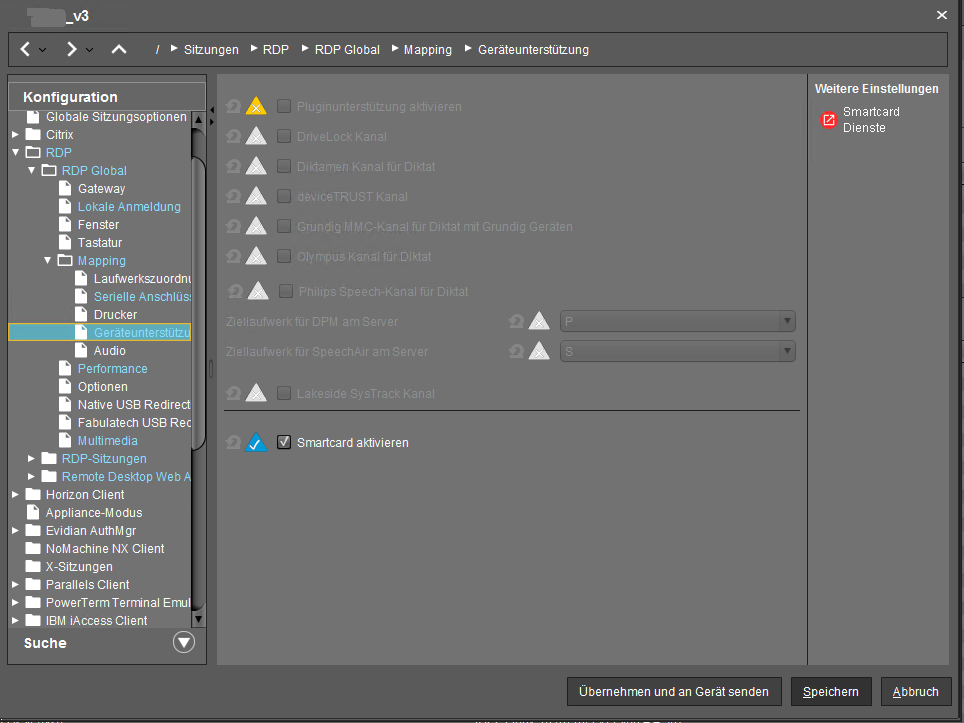
Task: Click Übernehmen und an Gerät senden
Action: click(674, 691)
